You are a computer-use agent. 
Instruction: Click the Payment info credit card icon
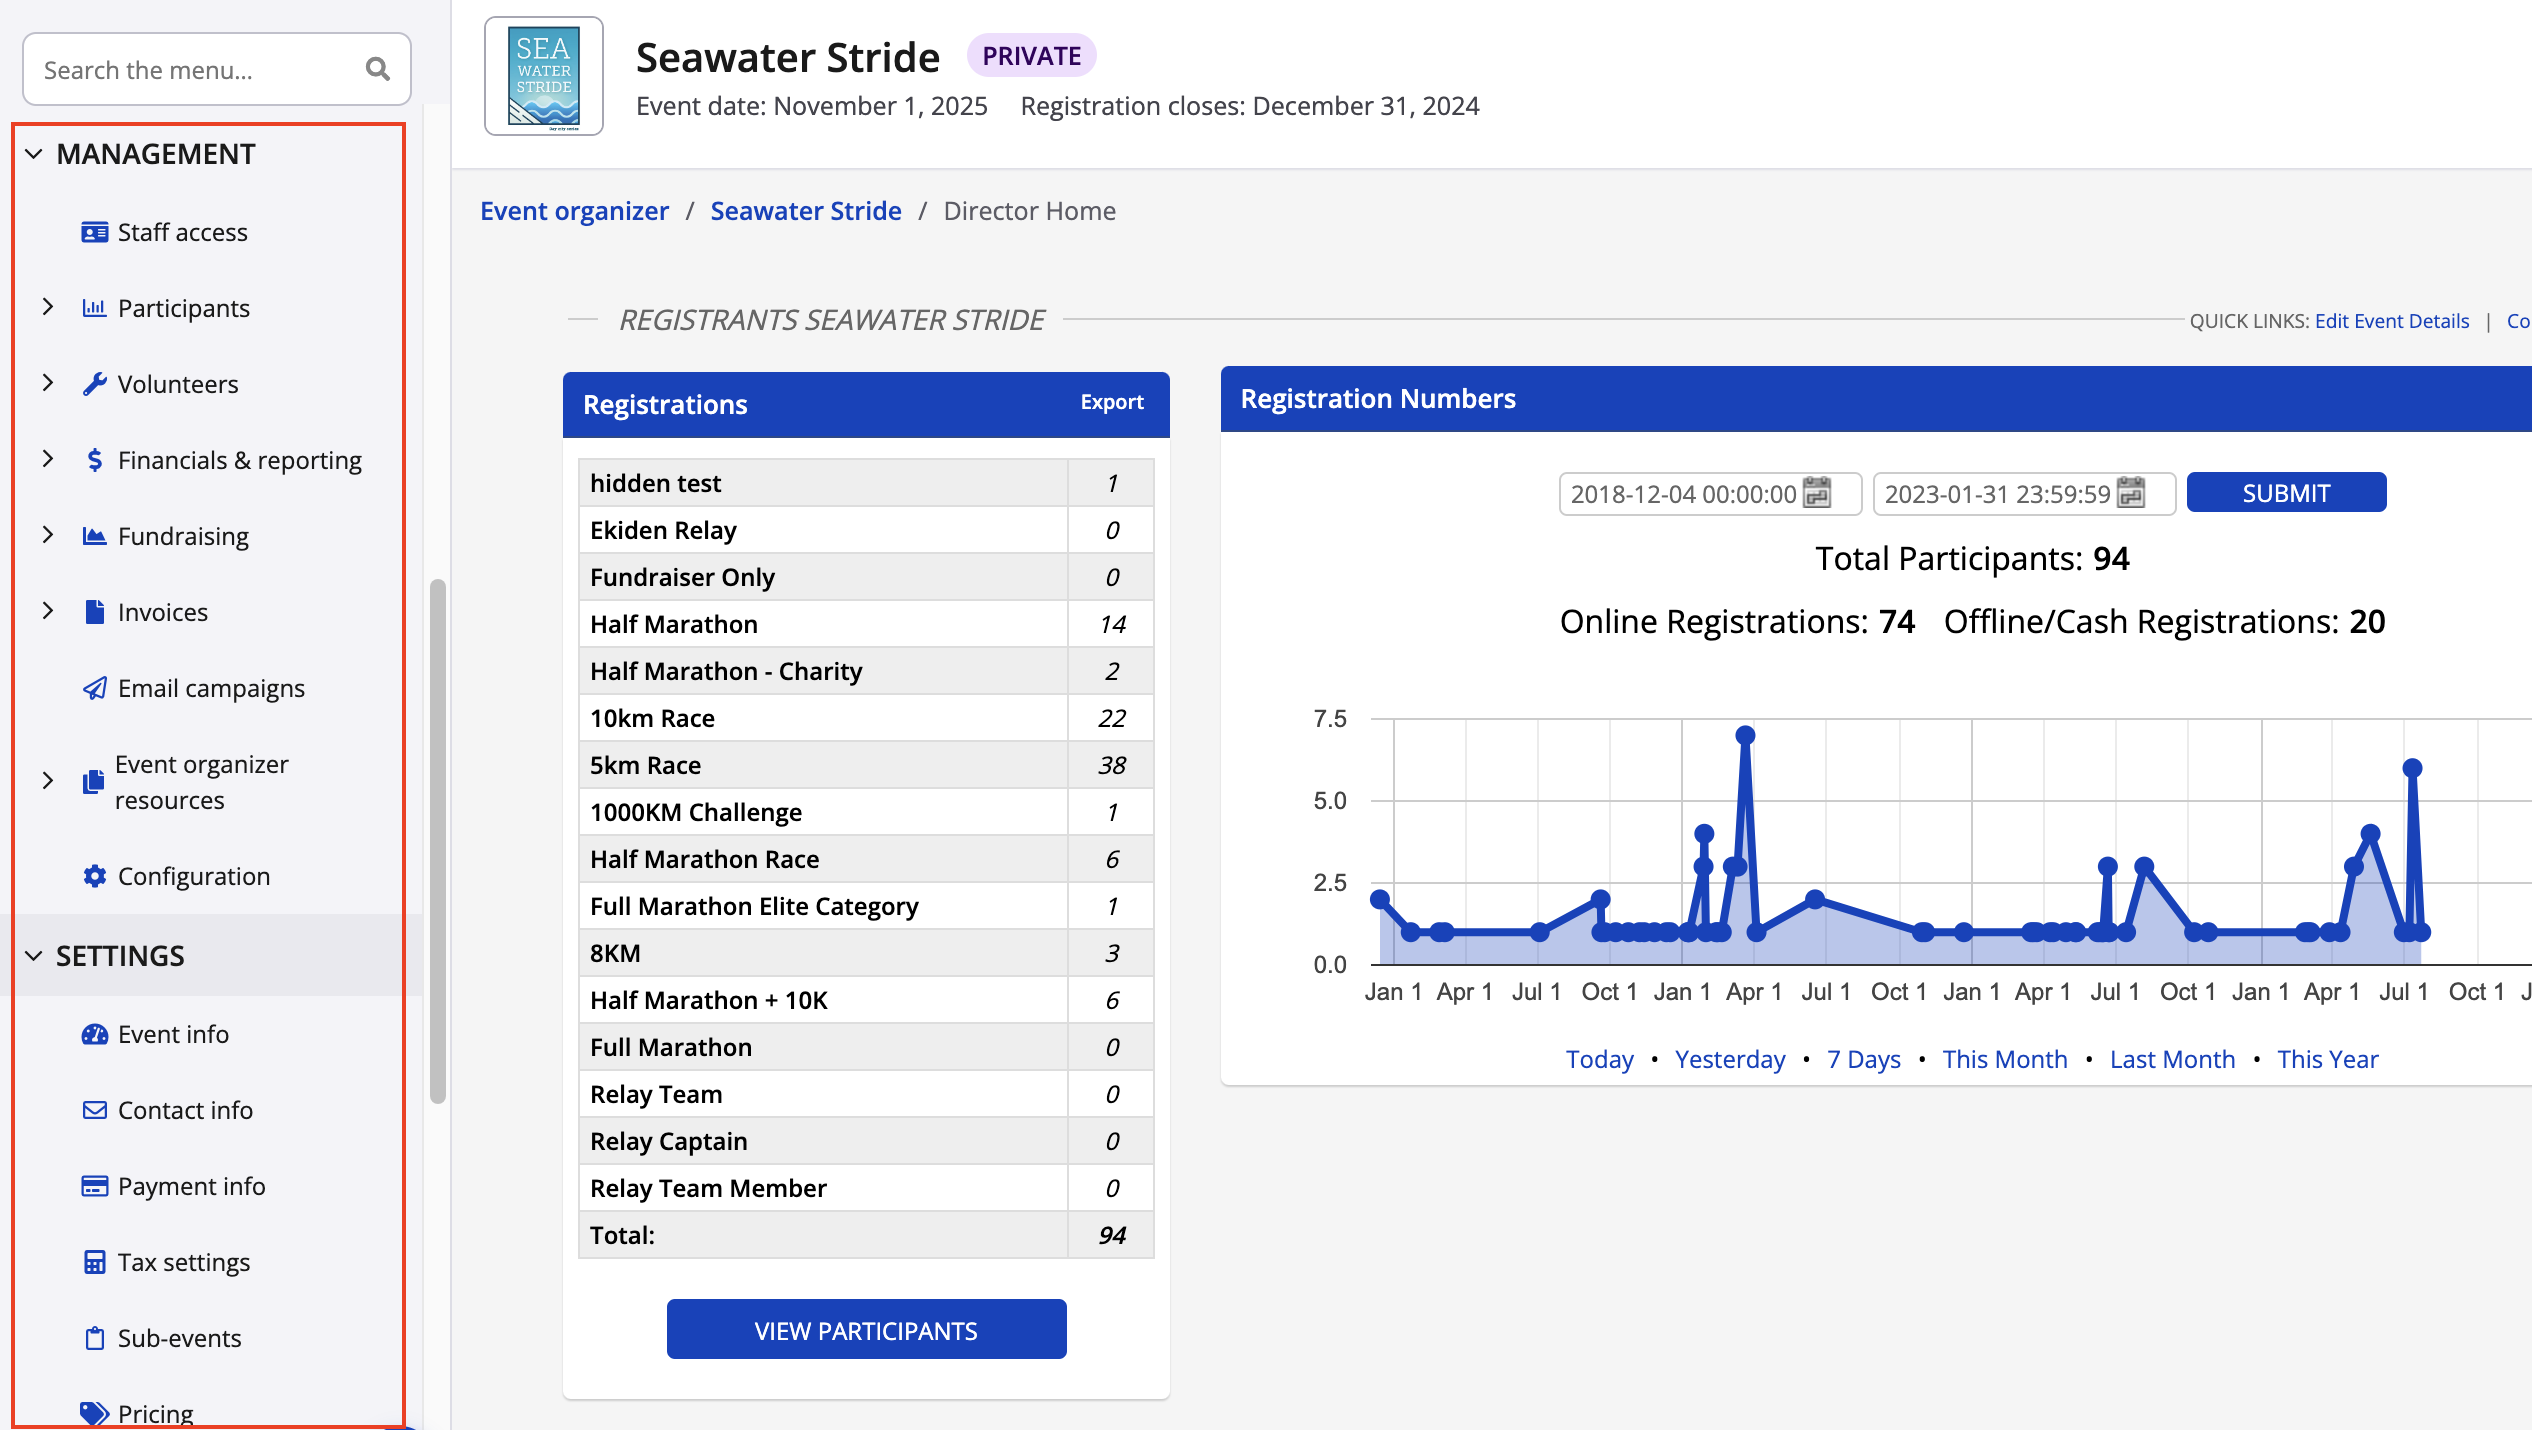point(94,1186)
